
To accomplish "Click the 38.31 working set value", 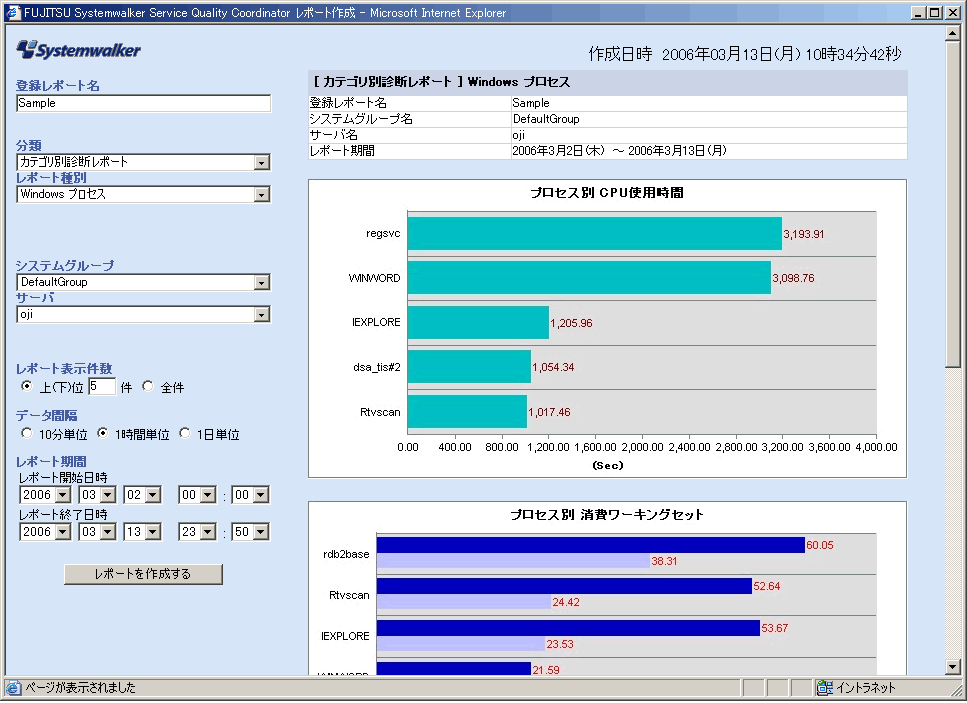I will pyautogui.click(x=664, y=561).
